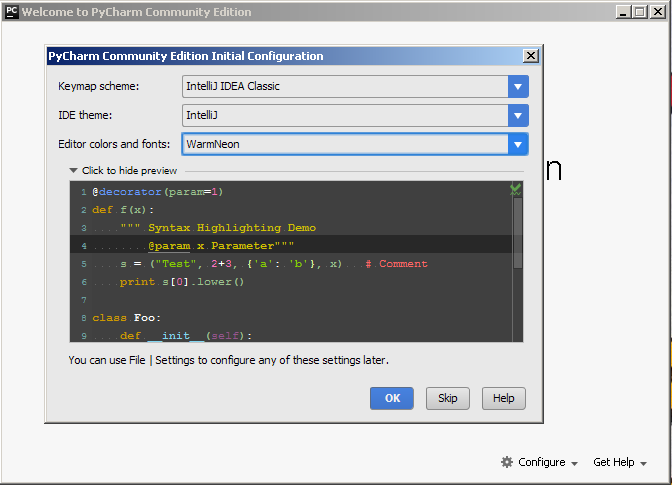
Task: Click the OK button
Action: point(392,398)
